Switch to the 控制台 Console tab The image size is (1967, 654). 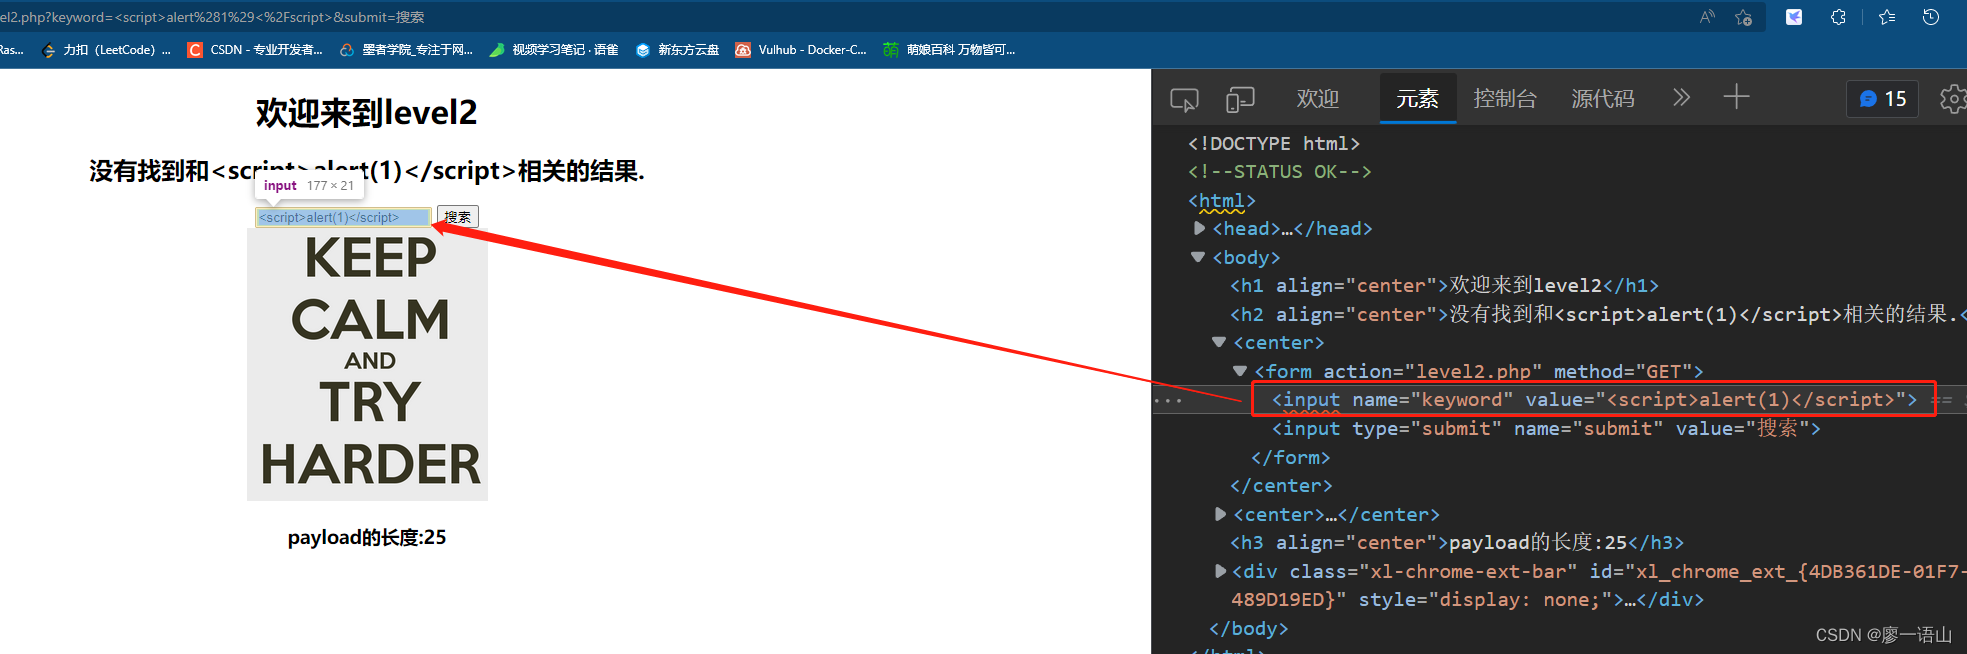pos(1505,99)
